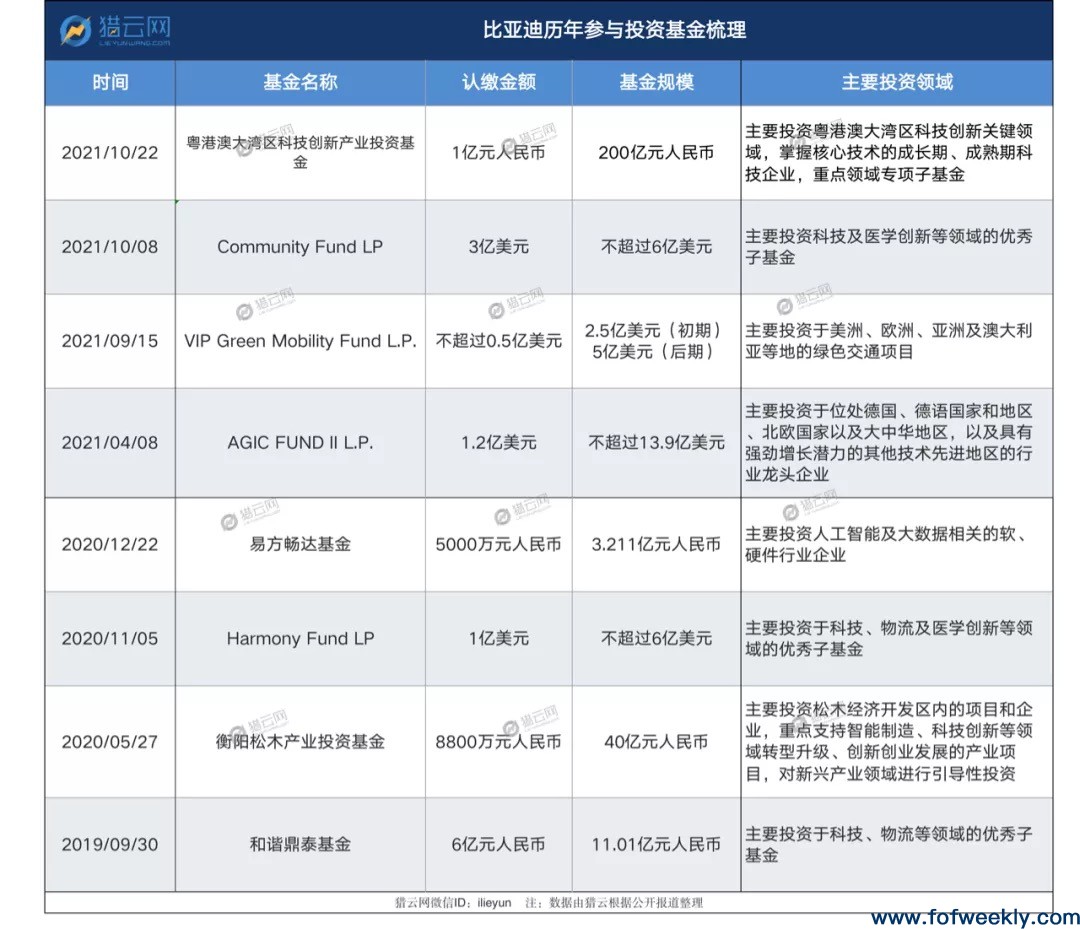
Task: Click the date cell 2020/12/22
Action: pos(110,545)
